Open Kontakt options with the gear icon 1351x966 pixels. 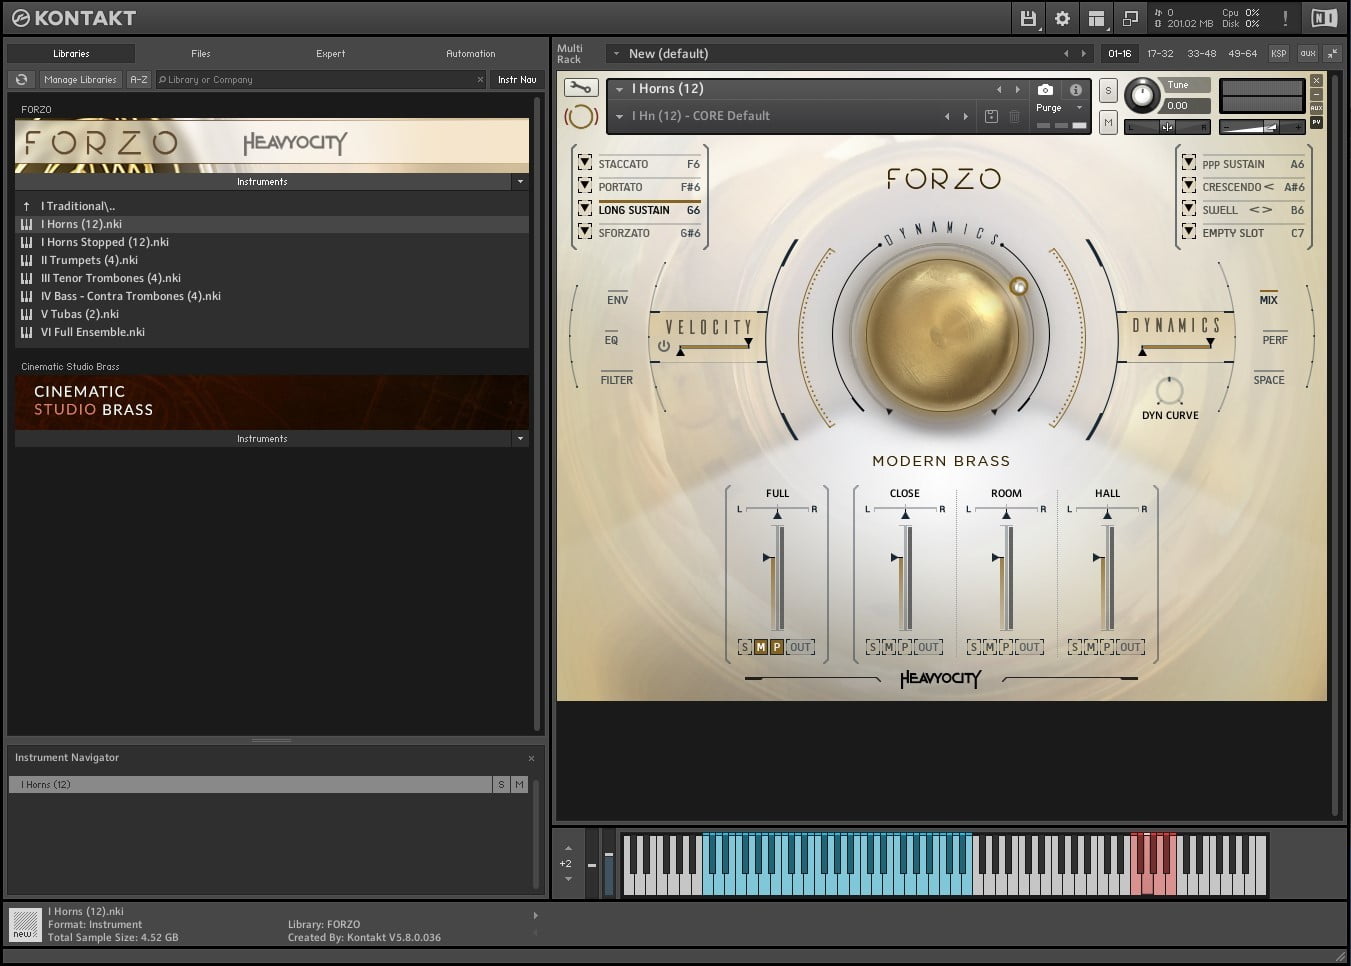pos(1062,18)
